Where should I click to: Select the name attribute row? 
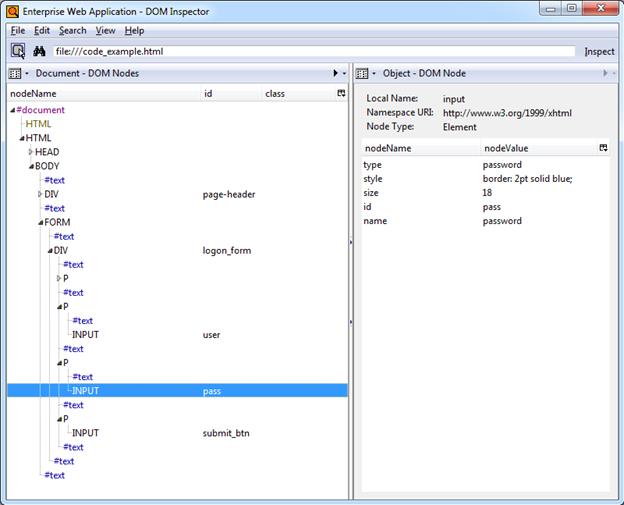tap(485, 221)
